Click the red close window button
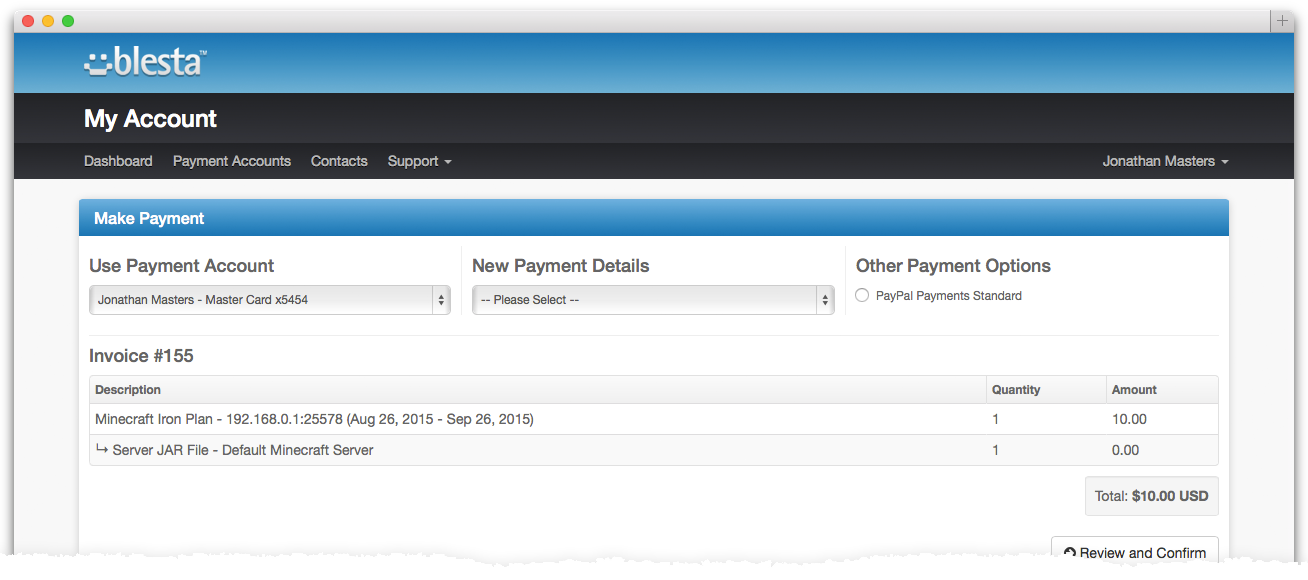The width and height of the screenshot is (1308, 580). click(28, 21)
